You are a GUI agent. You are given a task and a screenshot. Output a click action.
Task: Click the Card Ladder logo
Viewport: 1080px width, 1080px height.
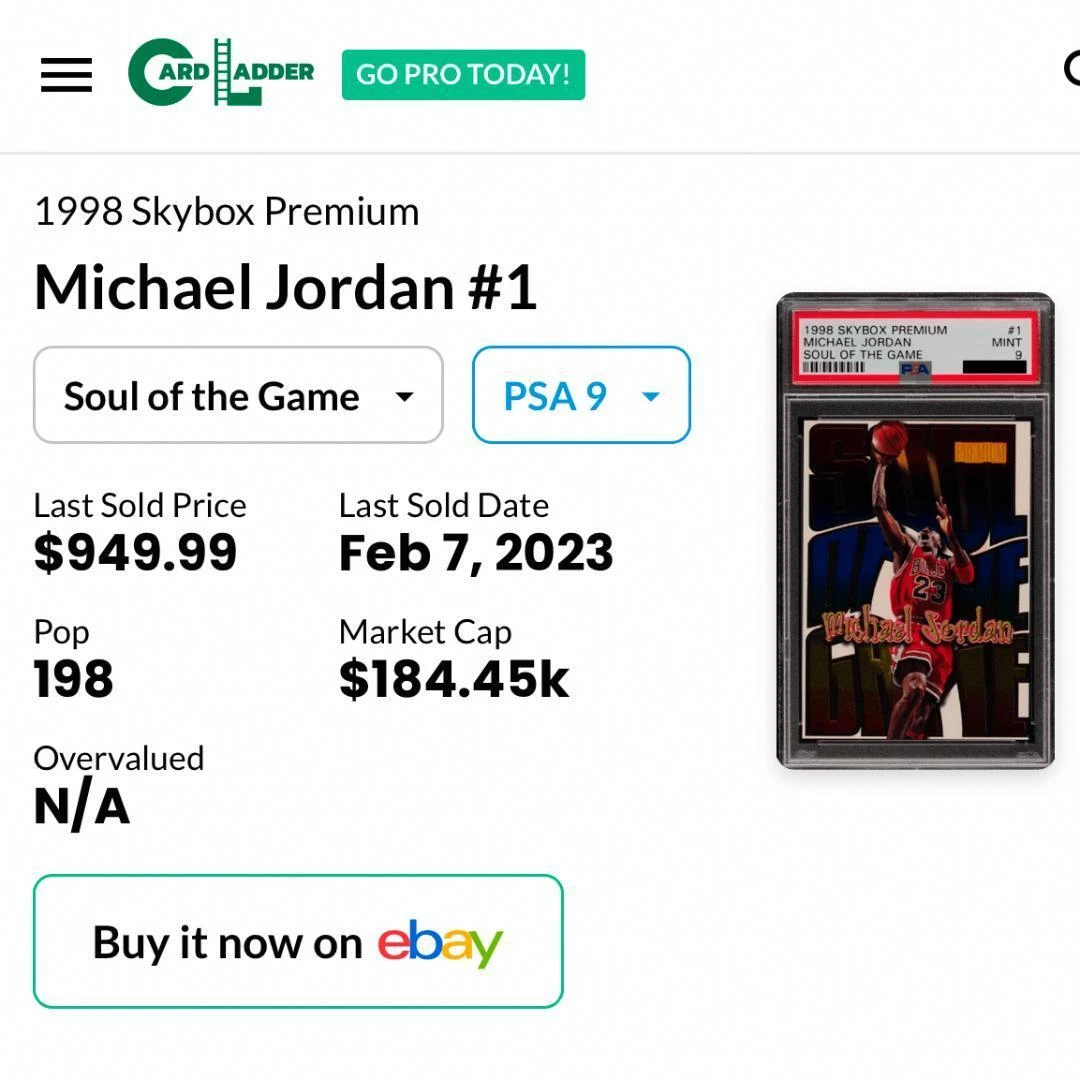tap(221, 72)
